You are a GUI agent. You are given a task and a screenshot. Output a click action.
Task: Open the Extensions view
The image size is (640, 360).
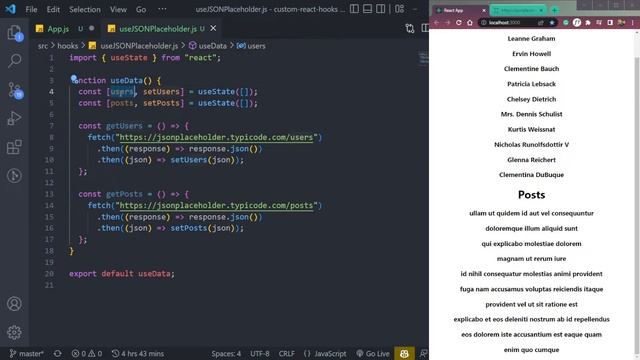tap(14, 147)
